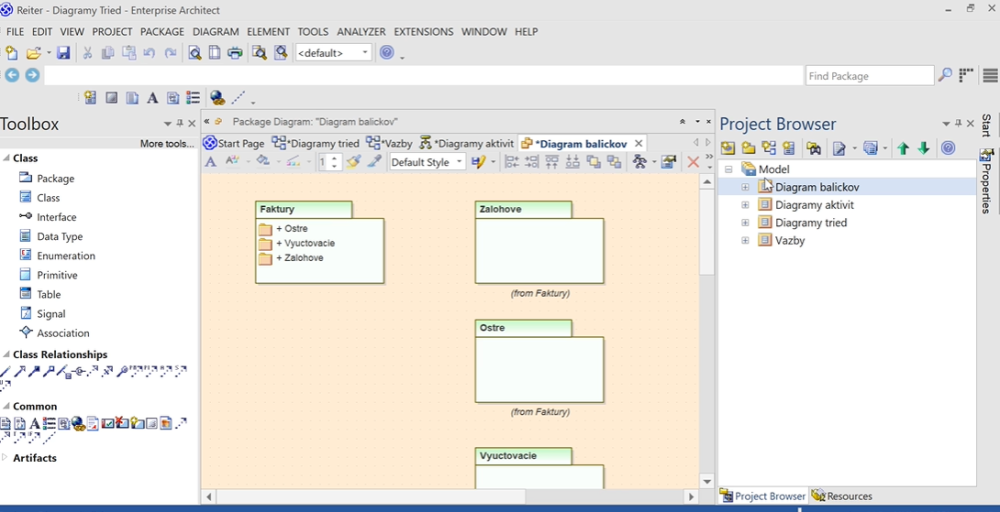
Task: Pin the Project Browser panel
Action: point(958,124)
